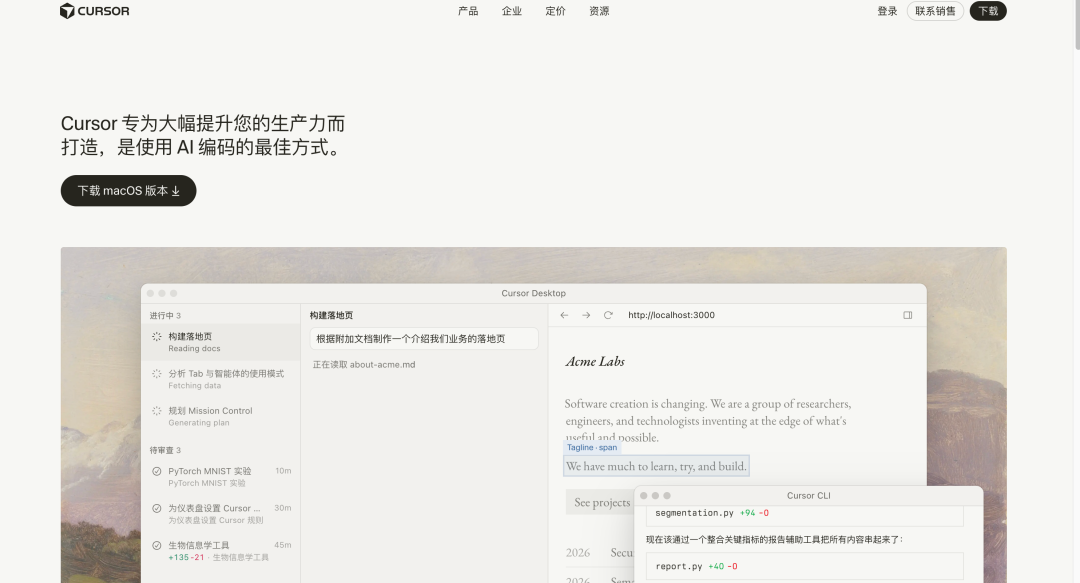The height and width of the screenshot is (583, 1080).
Task: Open the 产品 menu
Action: coord(468,11)
